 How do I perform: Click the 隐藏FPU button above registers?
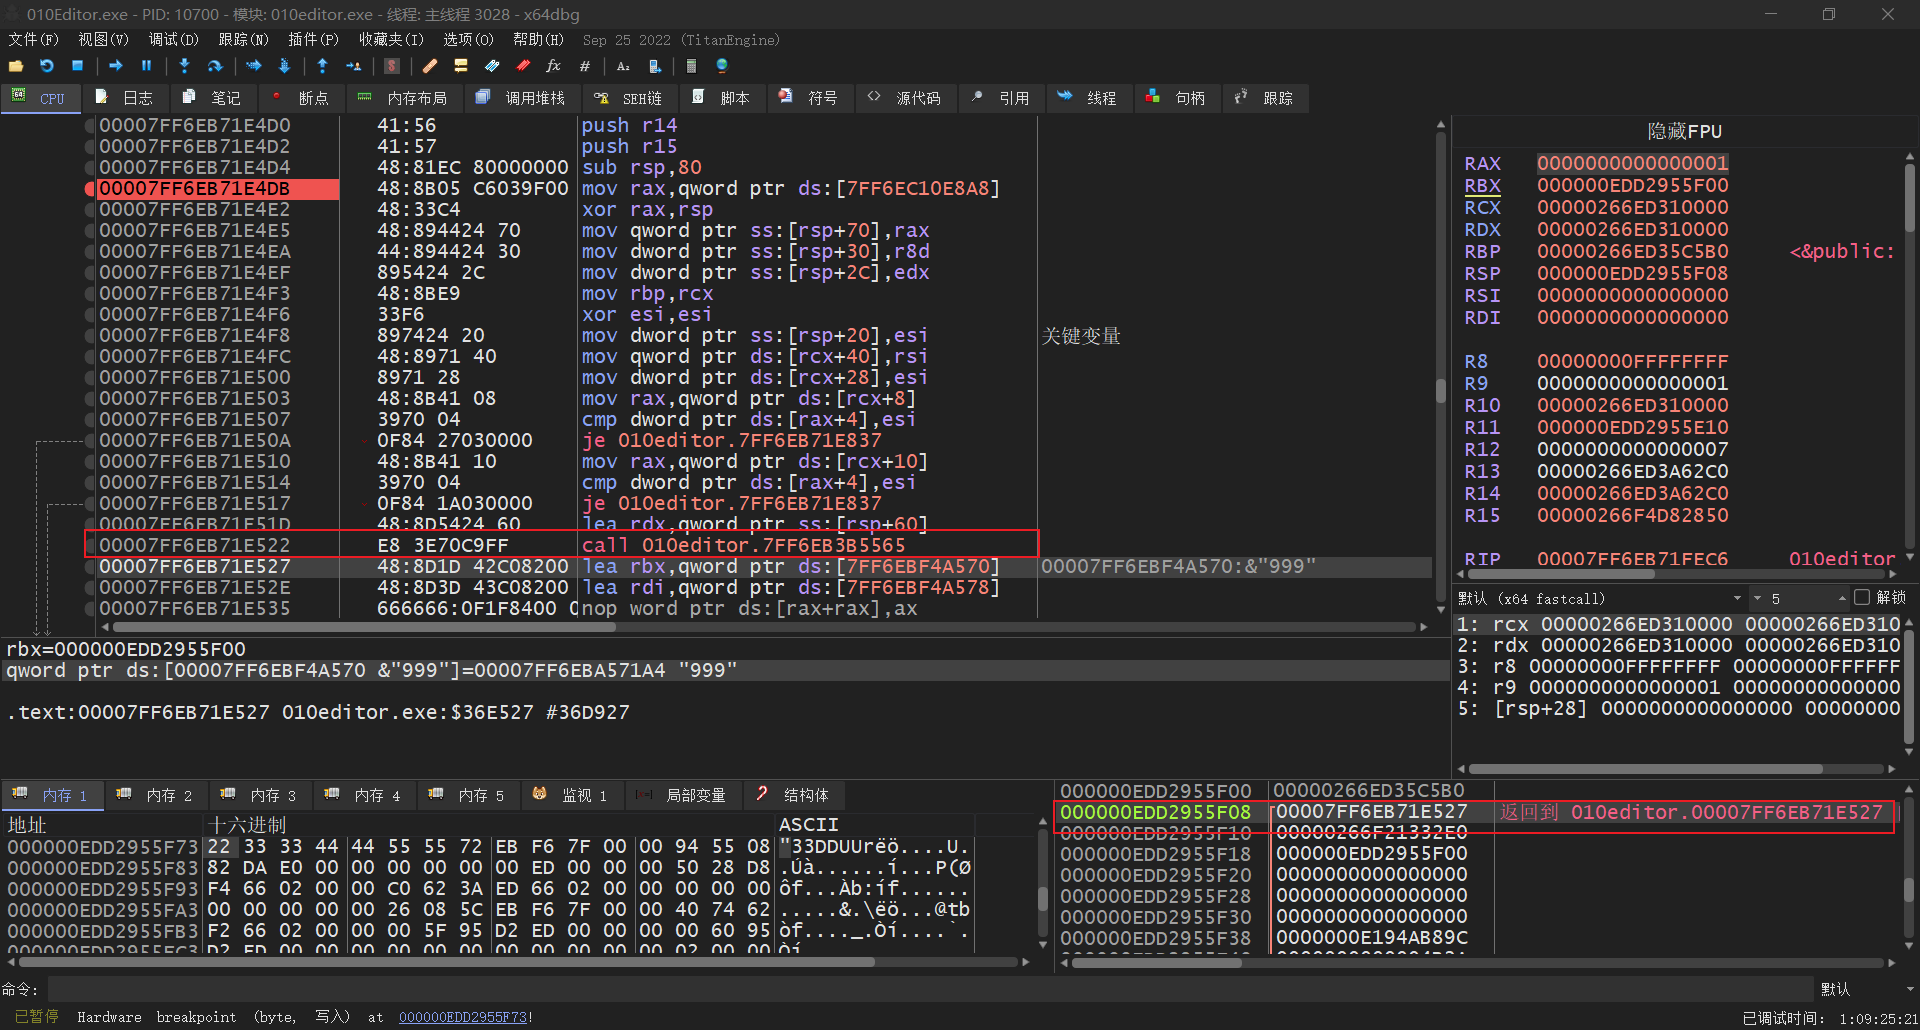pos(1684,131)
